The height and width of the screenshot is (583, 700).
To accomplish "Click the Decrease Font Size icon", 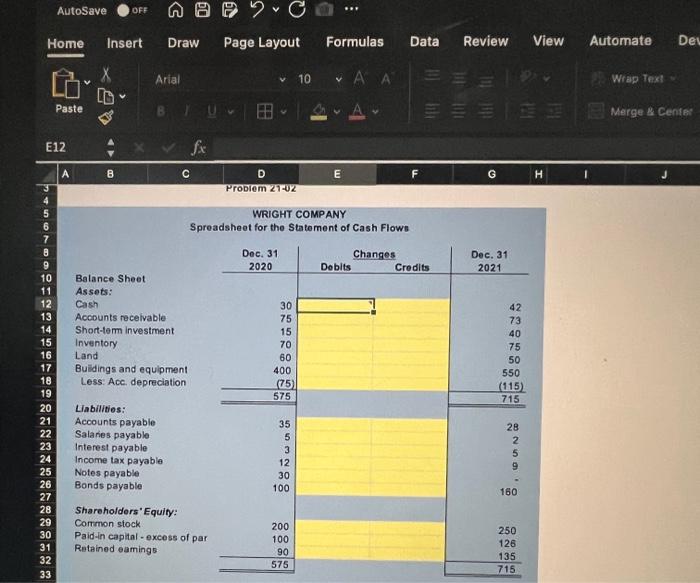I will [x=386, y=79].
